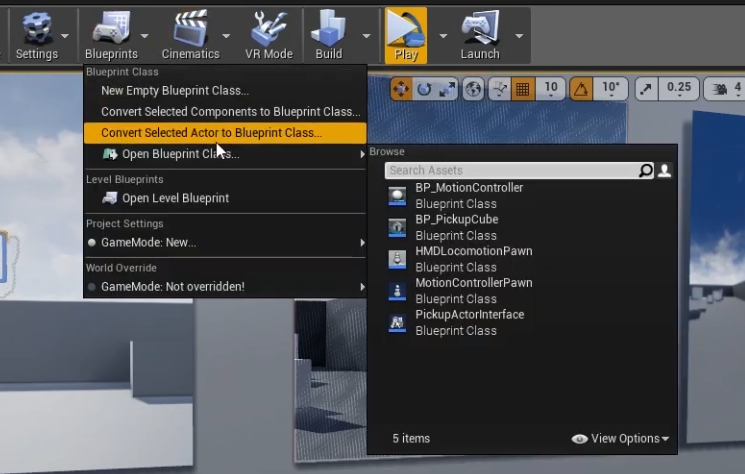Toggle grid snapping in viewport
Image resolution: width=745 pixels, height=474 pixels.
523,89
